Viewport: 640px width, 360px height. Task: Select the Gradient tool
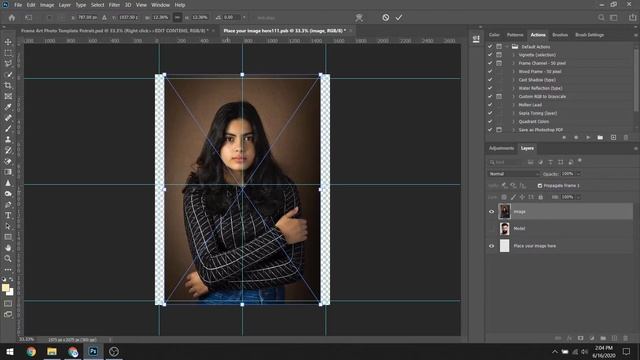[x=8, y=172]
